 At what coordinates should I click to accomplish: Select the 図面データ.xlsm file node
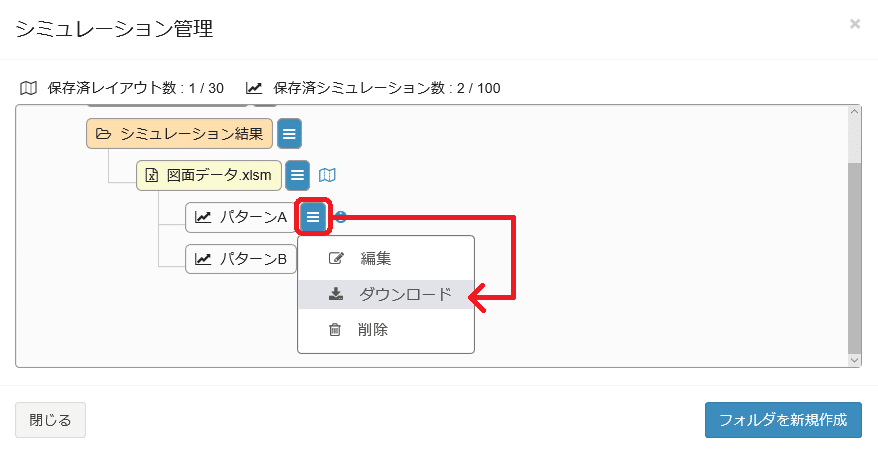click(x=209, y=175)
